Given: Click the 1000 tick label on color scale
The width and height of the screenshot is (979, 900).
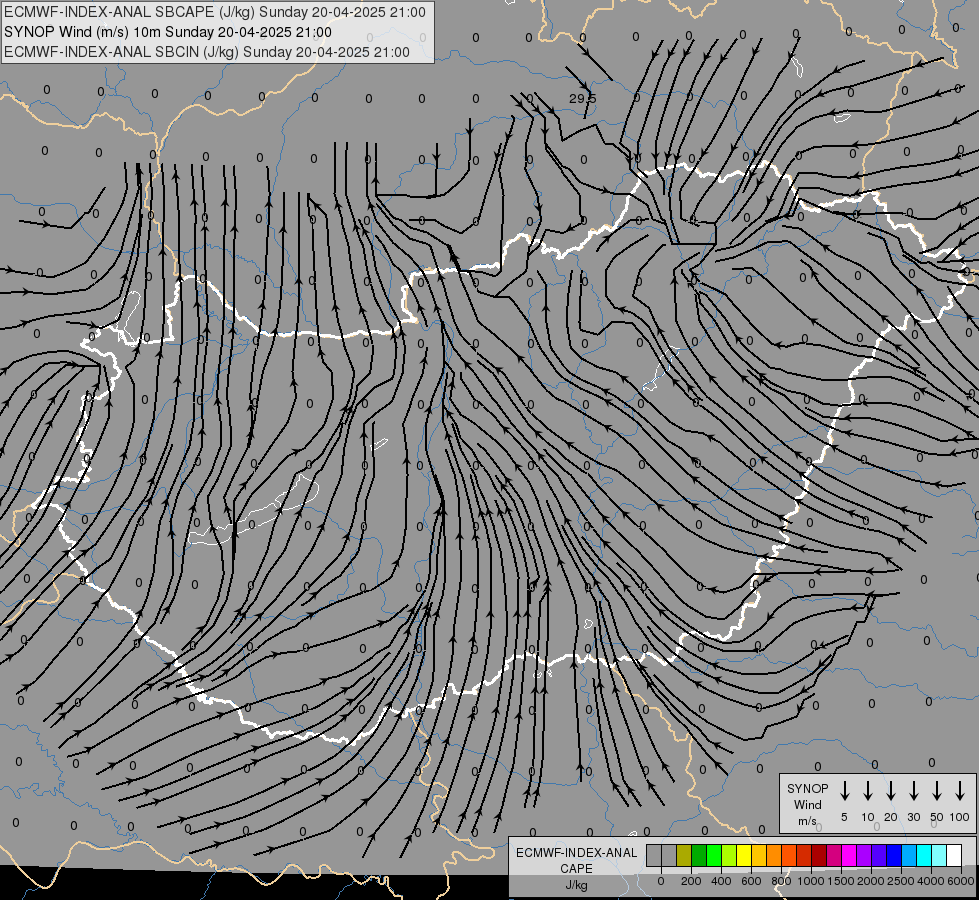Looking at the screenshot, I should pyautogui.click(x=810, y=881).
